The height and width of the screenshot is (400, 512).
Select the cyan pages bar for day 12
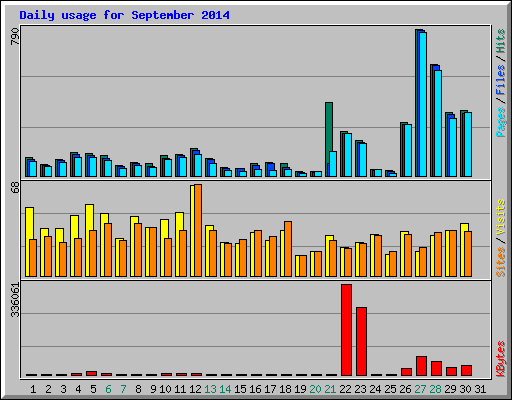(198, 165)
